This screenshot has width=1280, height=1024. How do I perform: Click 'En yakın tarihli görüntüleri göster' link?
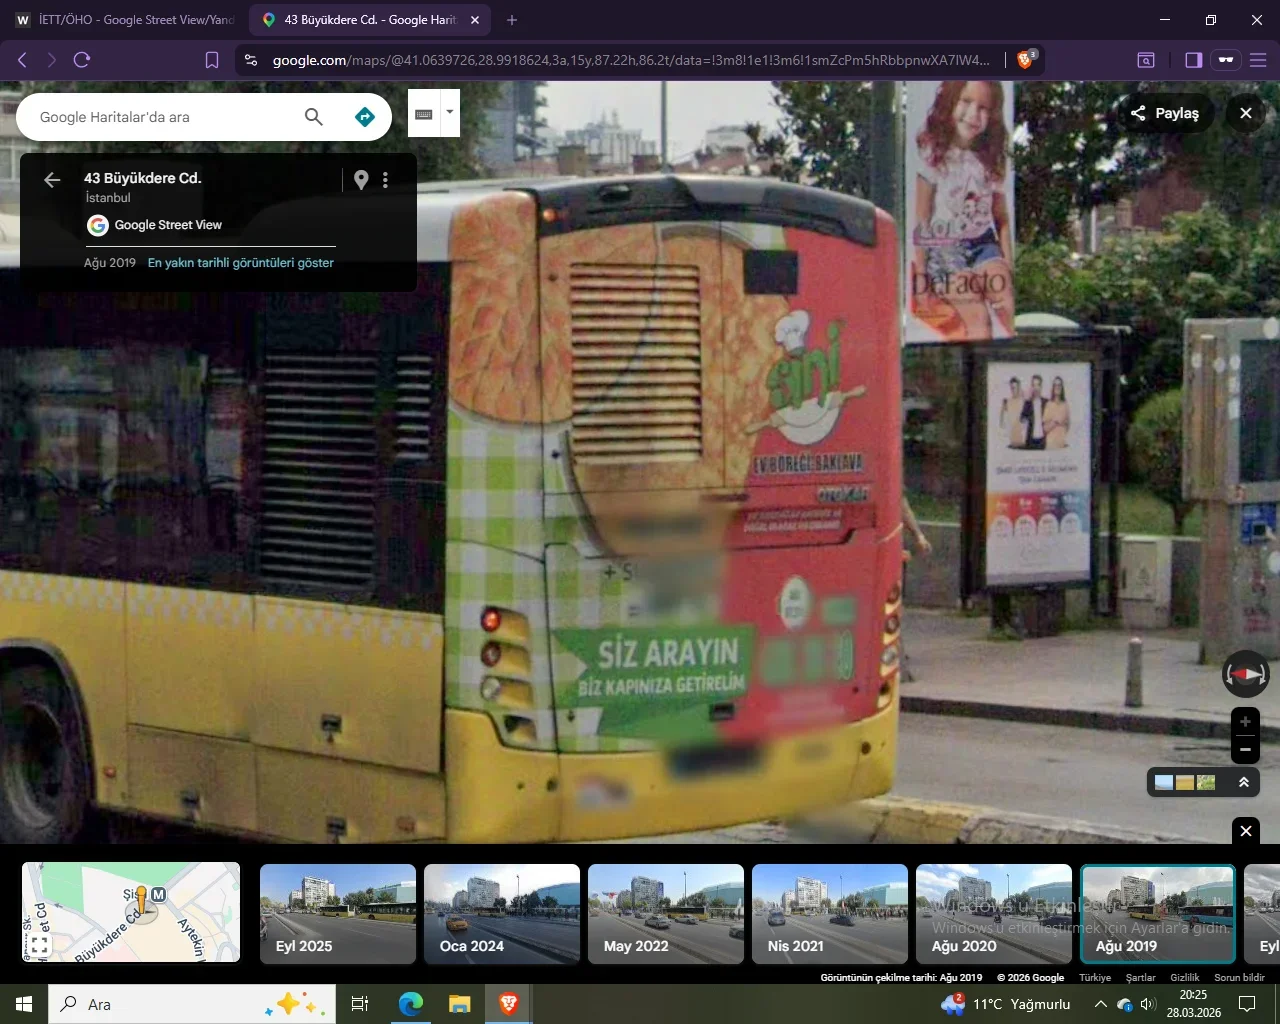tap(241, 263)
